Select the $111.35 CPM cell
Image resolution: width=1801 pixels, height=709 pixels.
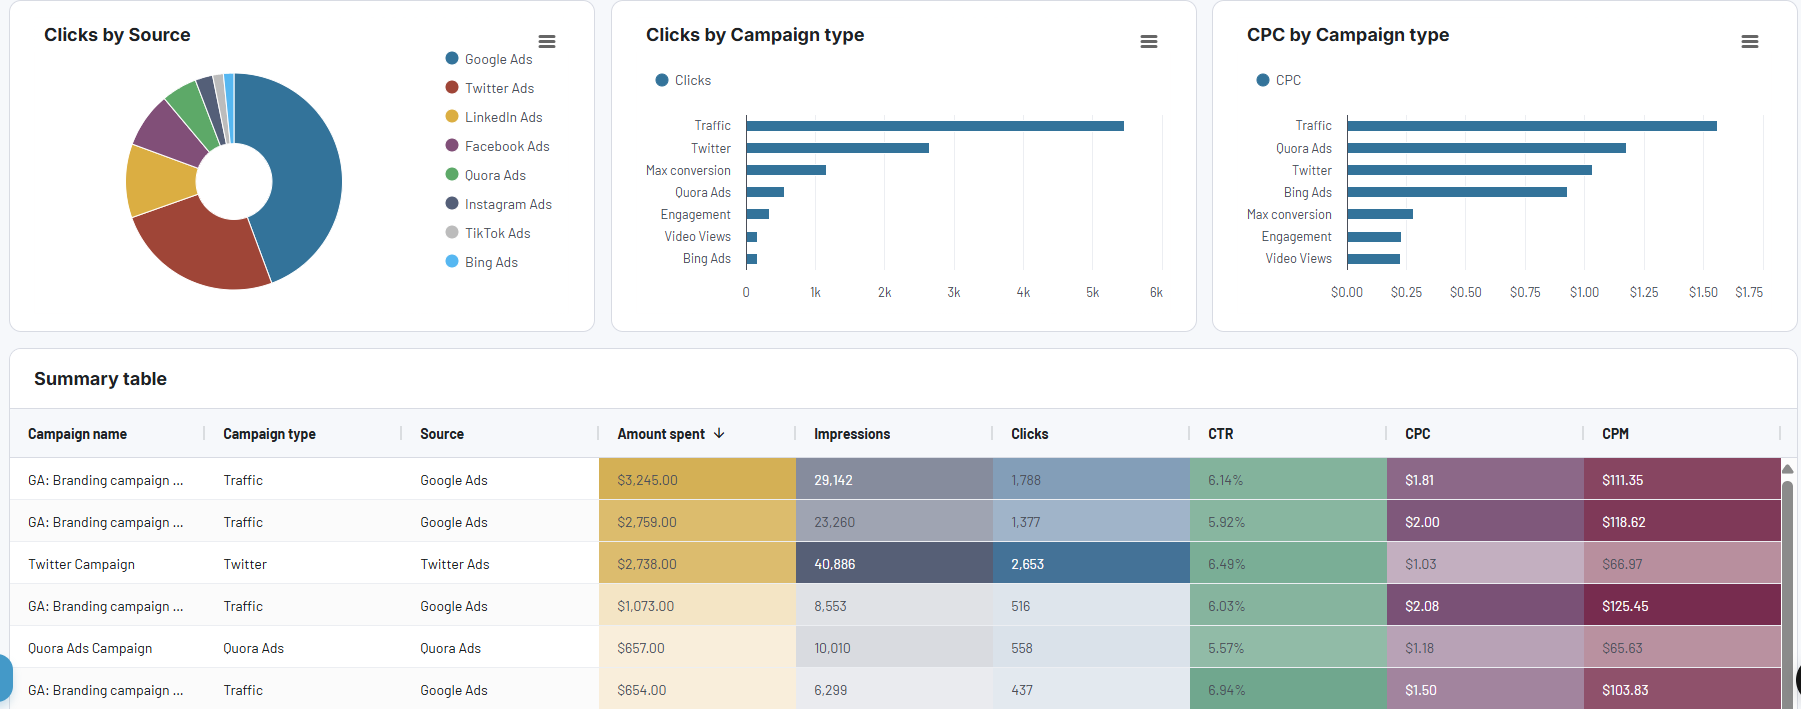coord(1682,480)
